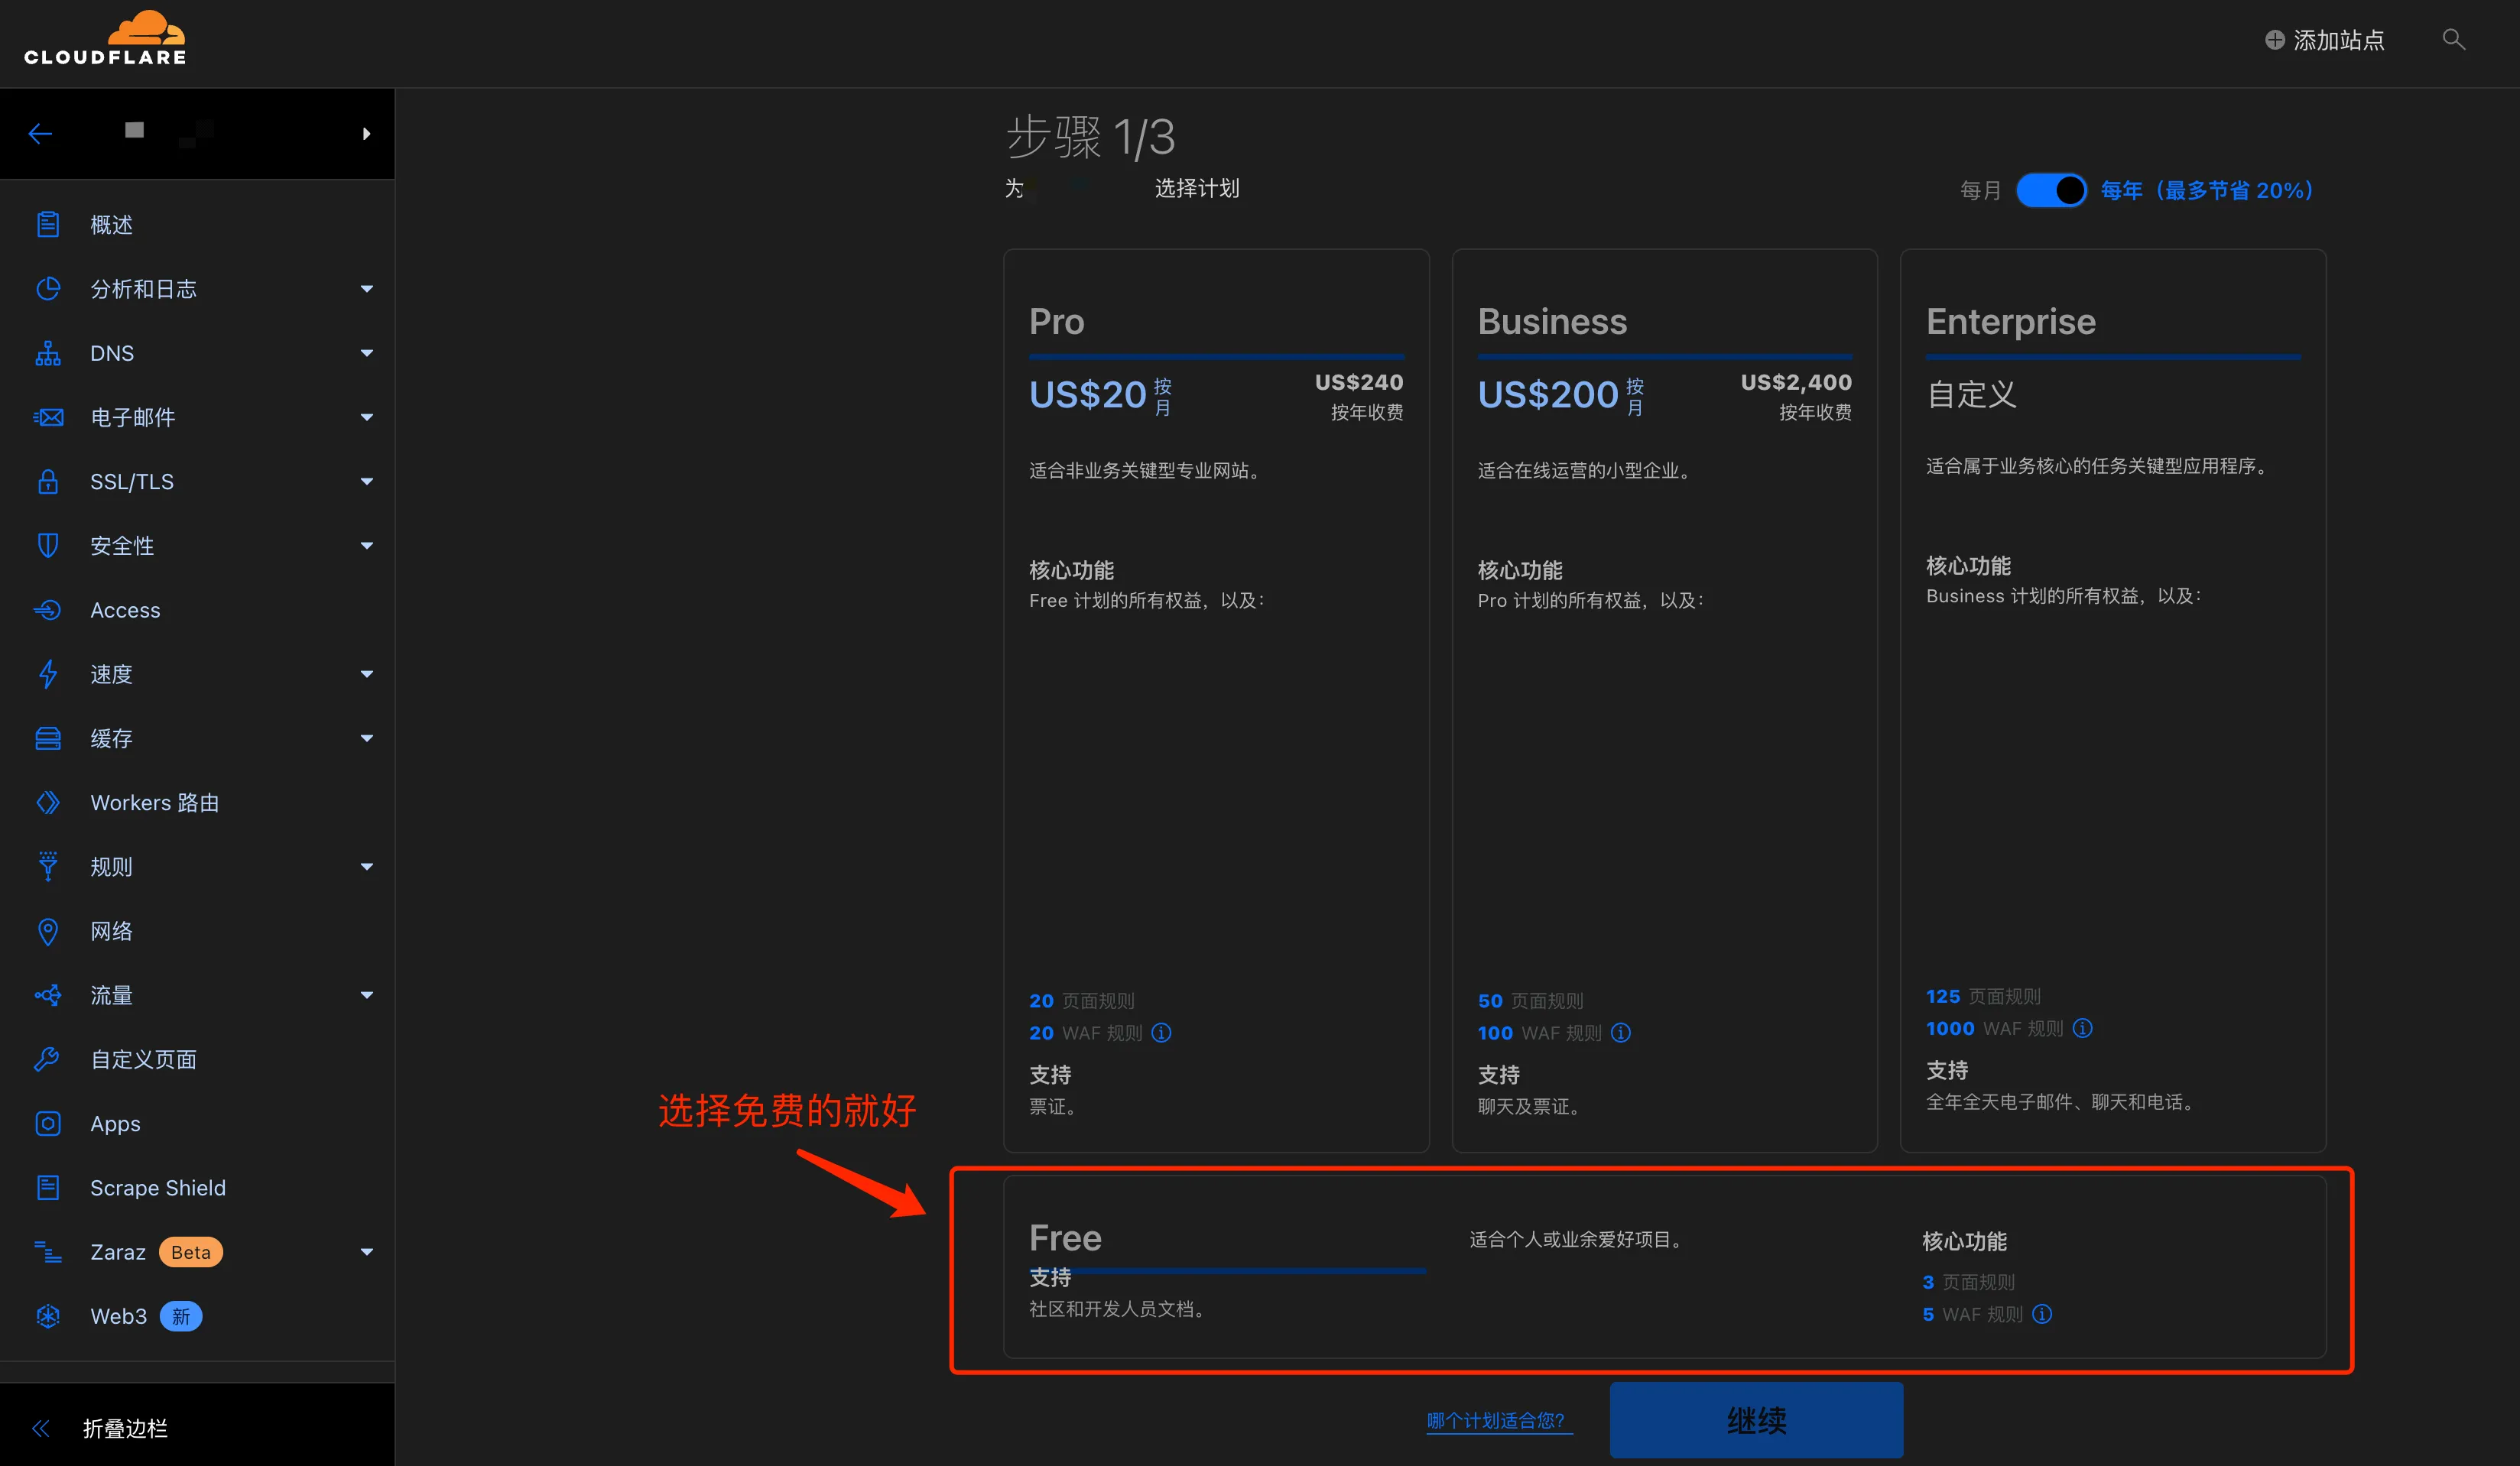The image size is (2520, 1466).
Task: Expand the DNS menu arrow
Action: 367,353
